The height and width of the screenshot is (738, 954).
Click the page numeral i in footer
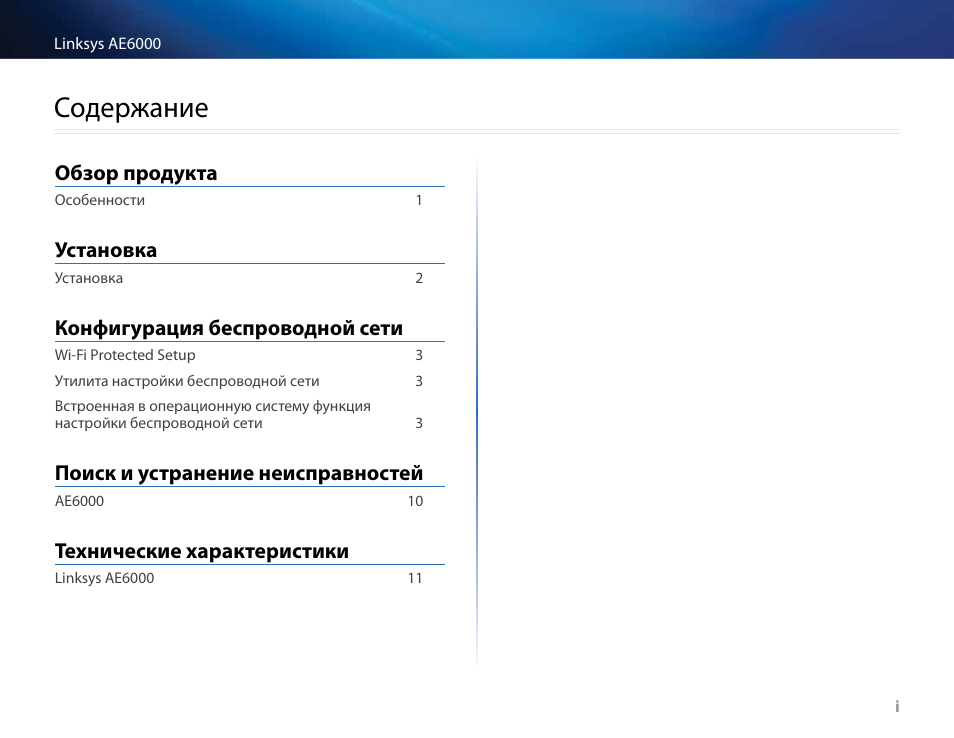pyautogui.click(x=897, y=706)
